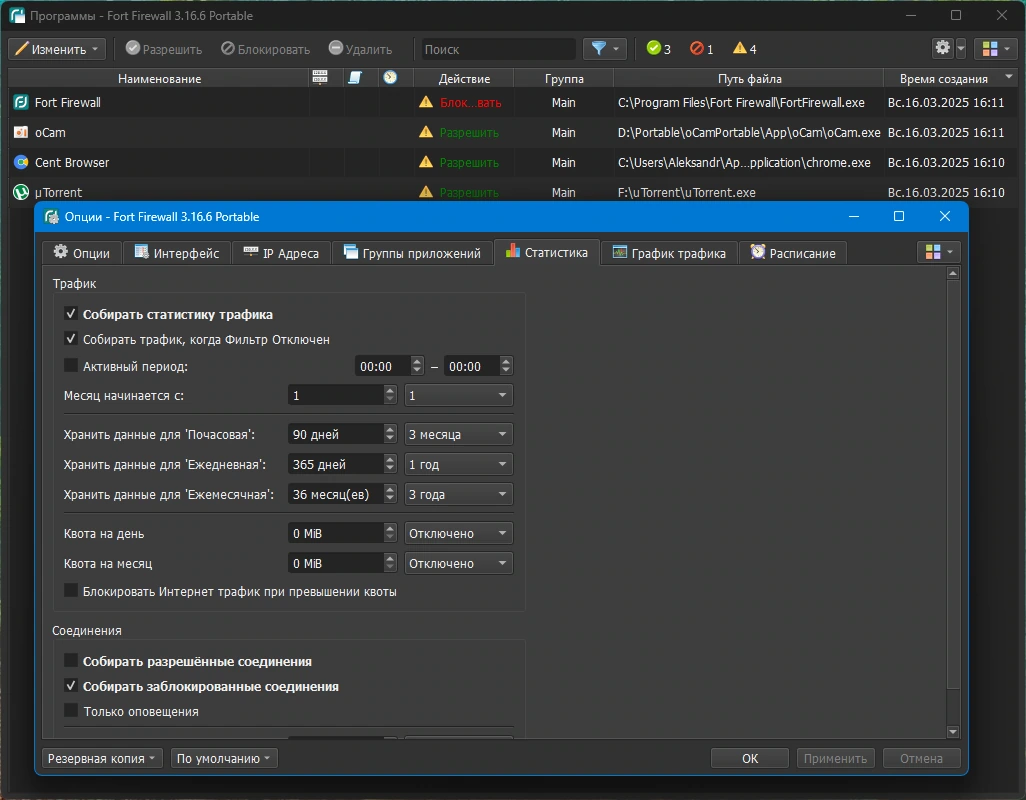The image size is (1026, 800).
Task: Click Удалить toolbar button
Action: click(x=360, y=49)
